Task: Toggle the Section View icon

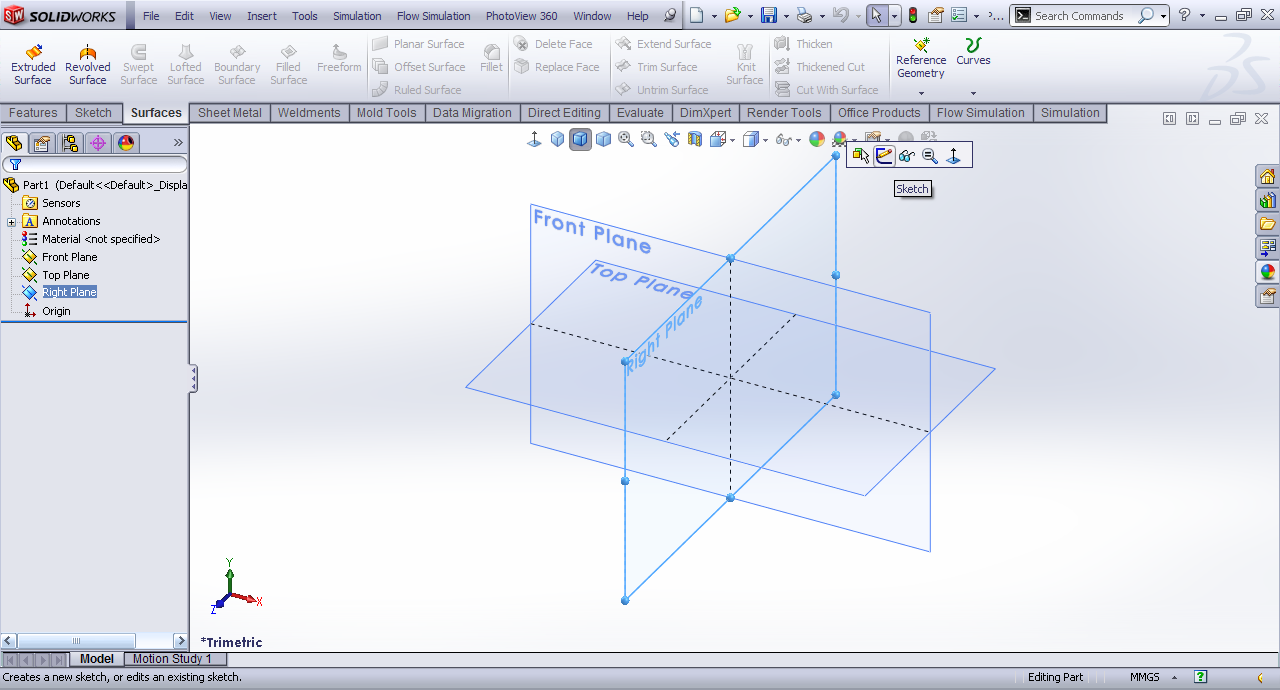Action: (x=694, y=140)
